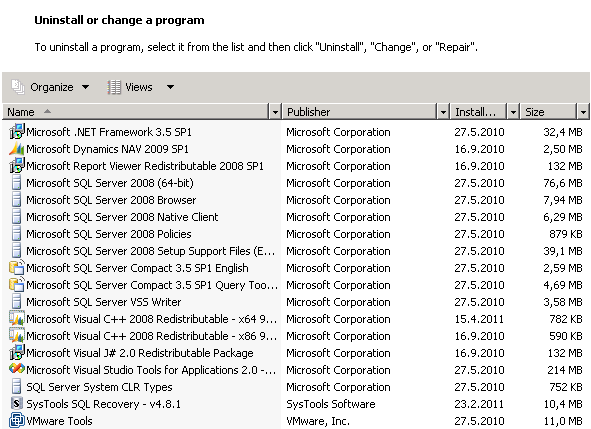This screenshot has width=591, height=429.
Task: Click the Visual C++ 2008 Redistributable x86 icon
Action: [17, 336]
